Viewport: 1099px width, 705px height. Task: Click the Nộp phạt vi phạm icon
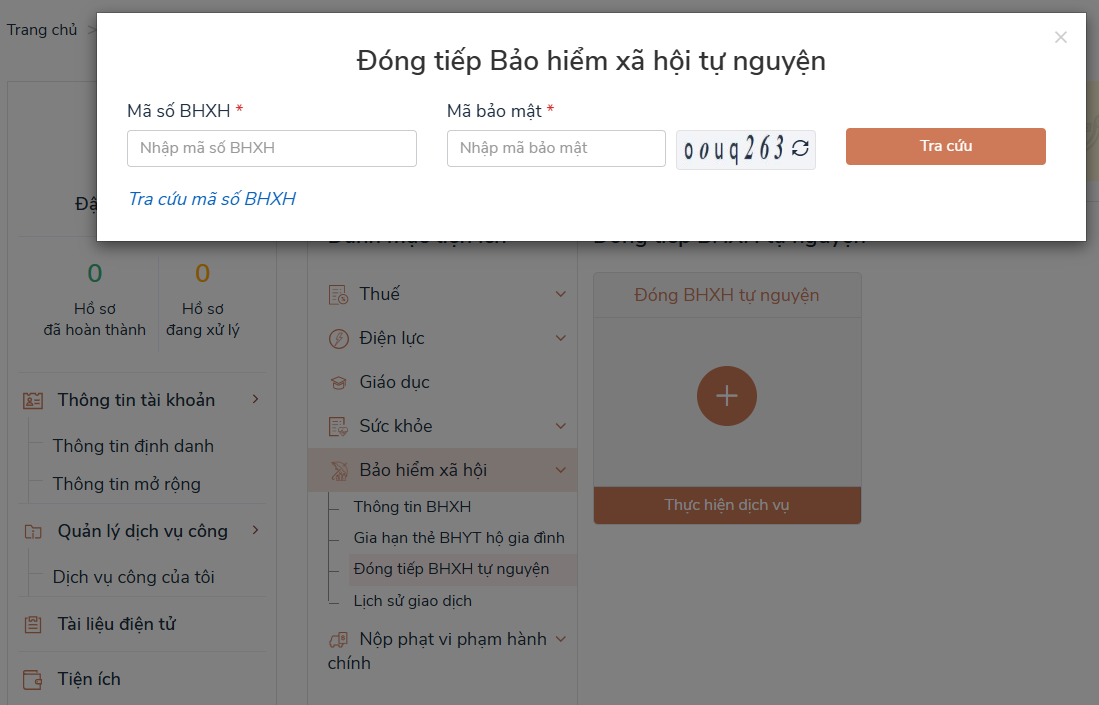pos(339,639)
